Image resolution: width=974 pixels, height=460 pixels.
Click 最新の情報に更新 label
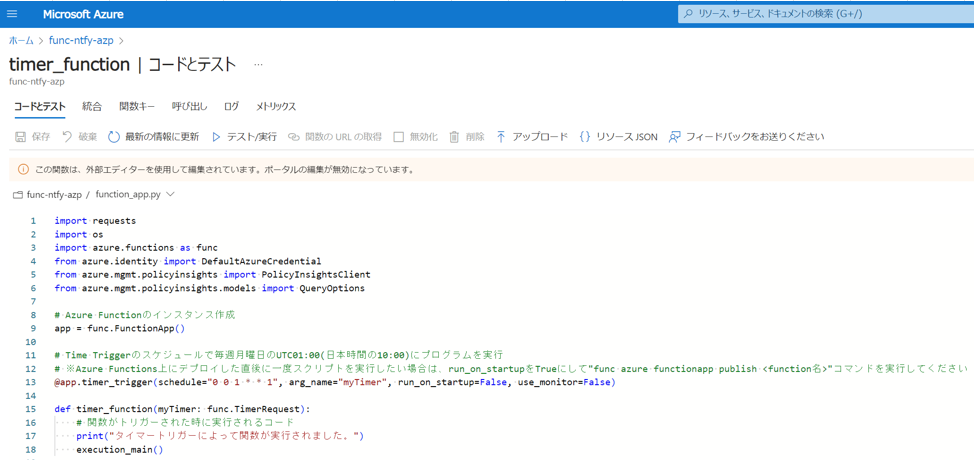pyautogui.click(x=162, y=137)
